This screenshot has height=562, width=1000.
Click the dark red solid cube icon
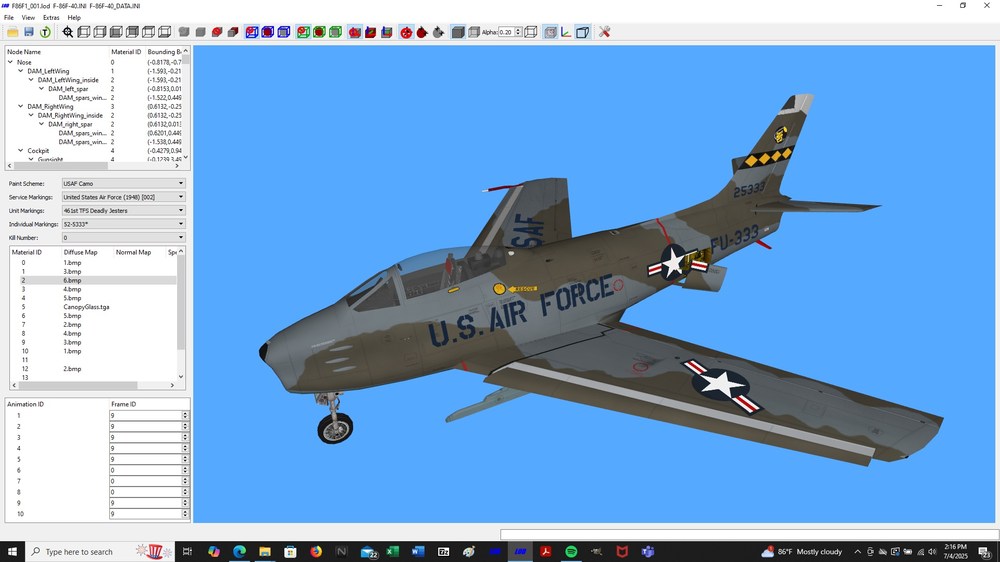[x=233, y=32]
